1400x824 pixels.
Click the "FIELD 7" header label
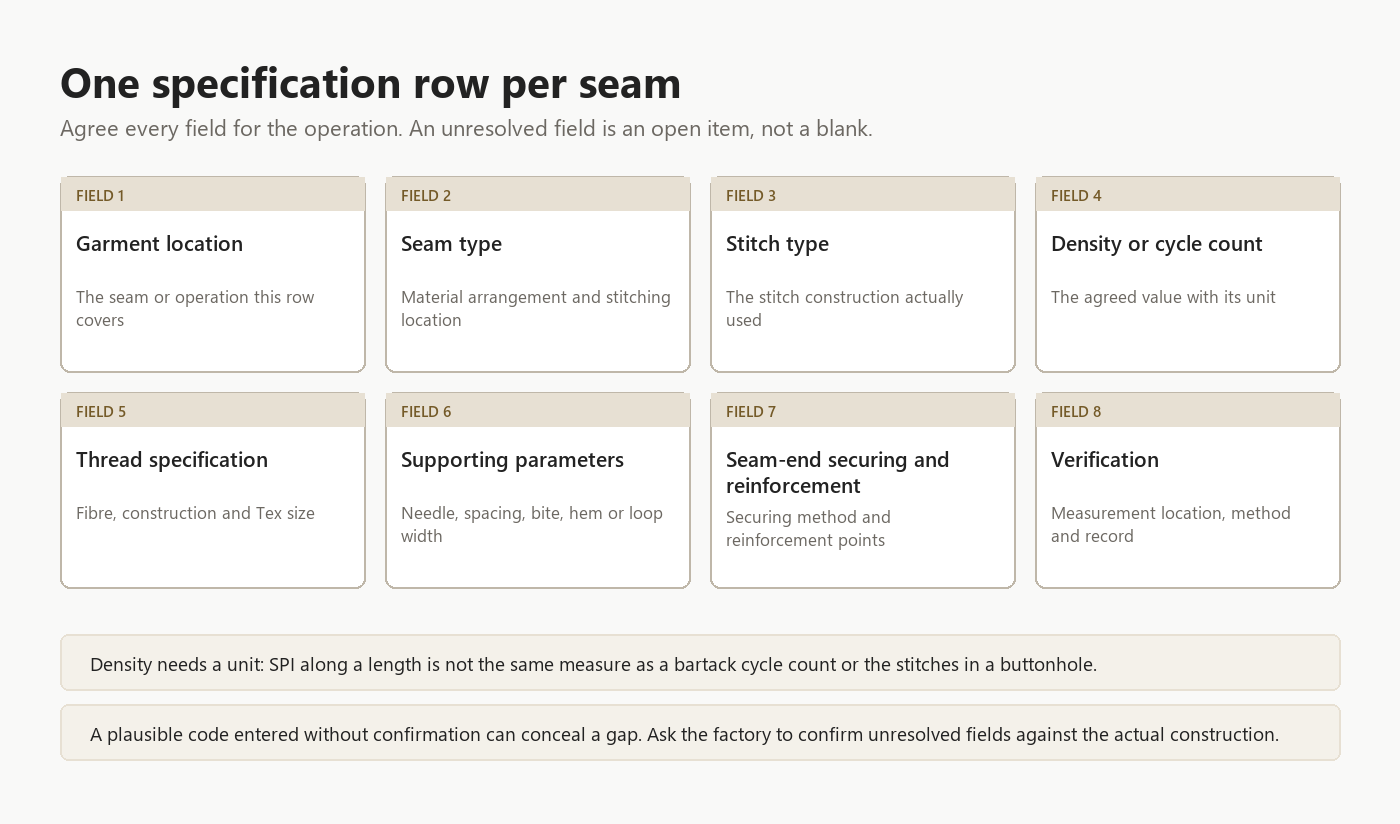coord(751,412)
